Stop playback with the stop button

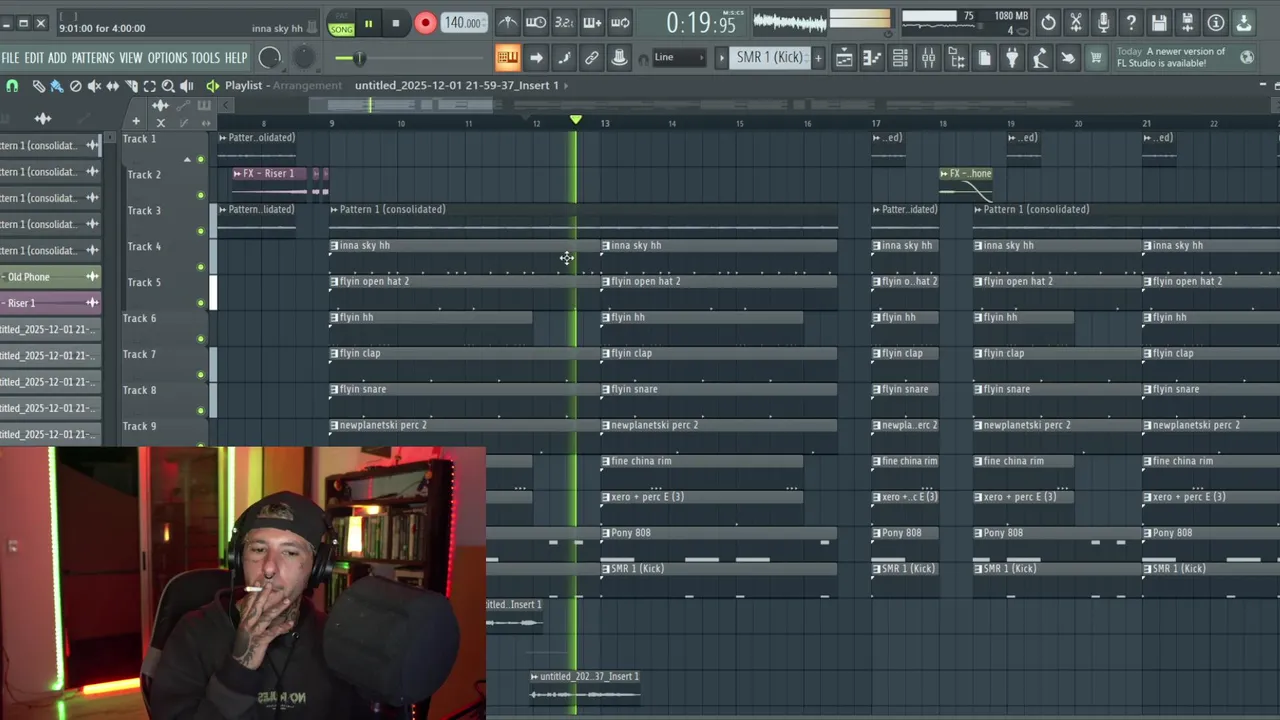395,23
